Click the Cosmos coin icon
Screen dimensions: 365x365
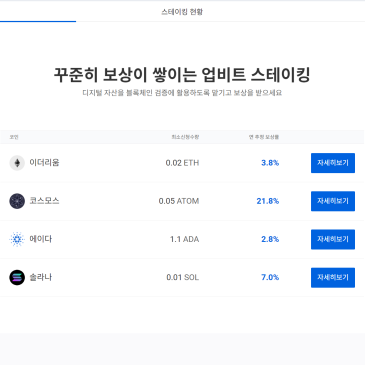(17, 201)
